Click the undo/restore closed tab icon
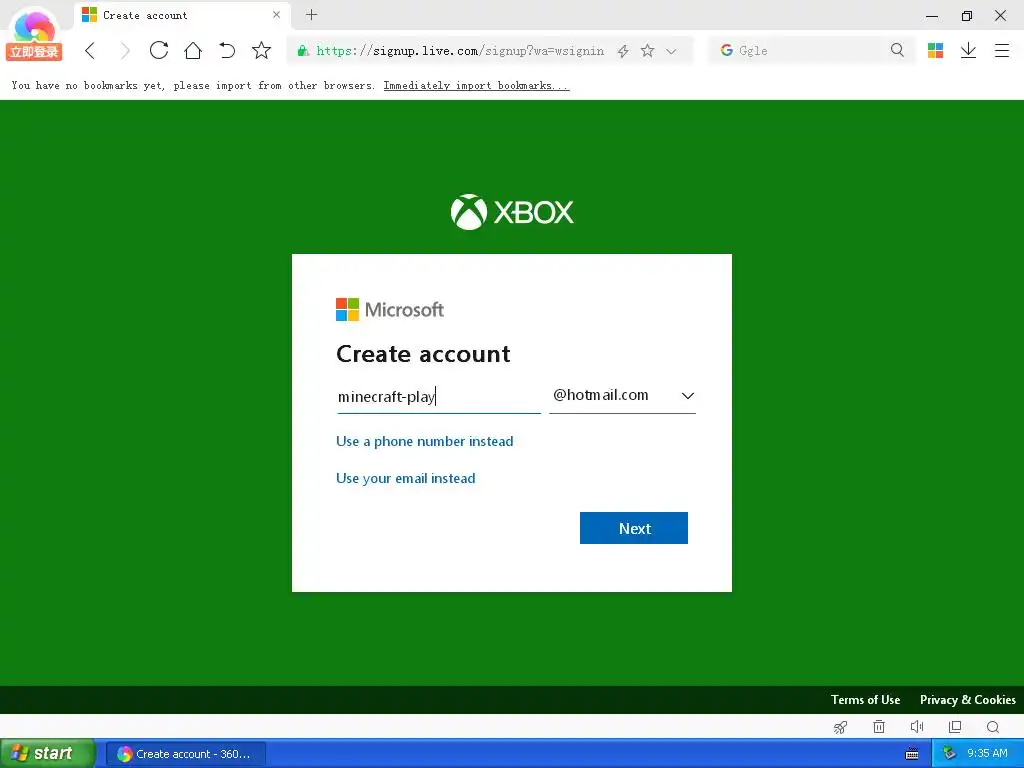 click(227, 50)
